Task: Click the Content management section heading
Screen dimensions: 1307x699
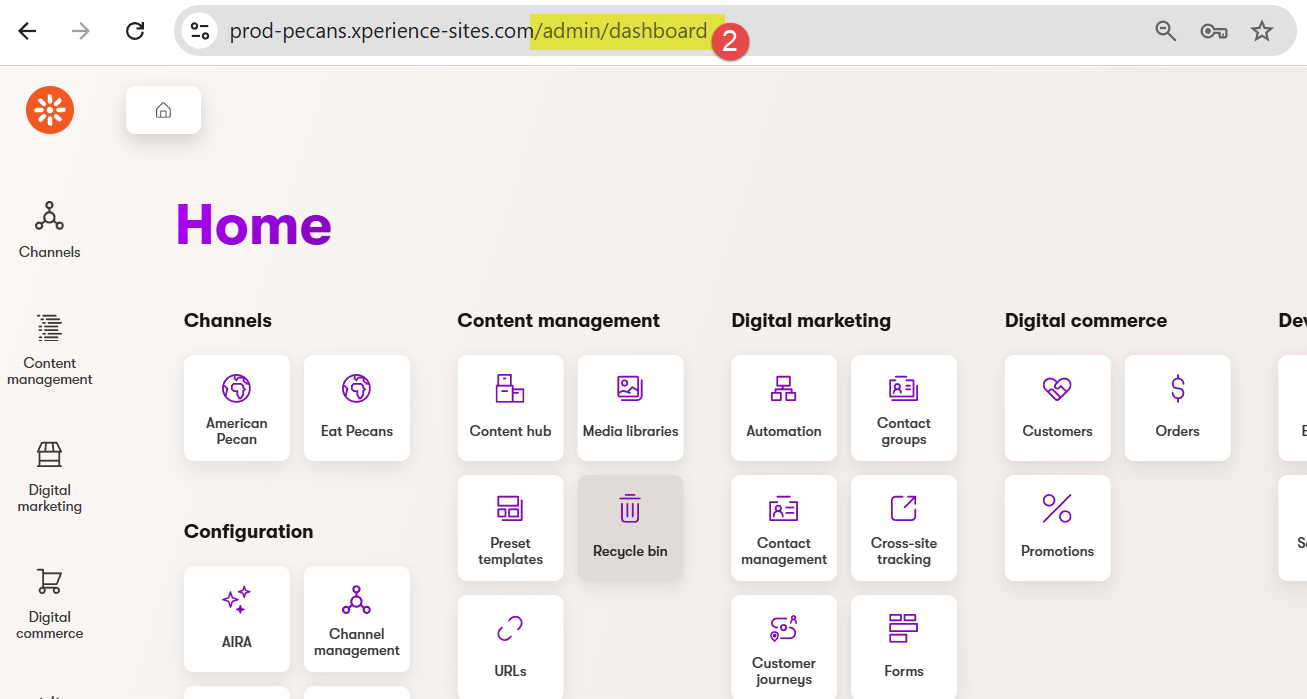Action: (559, 321)
